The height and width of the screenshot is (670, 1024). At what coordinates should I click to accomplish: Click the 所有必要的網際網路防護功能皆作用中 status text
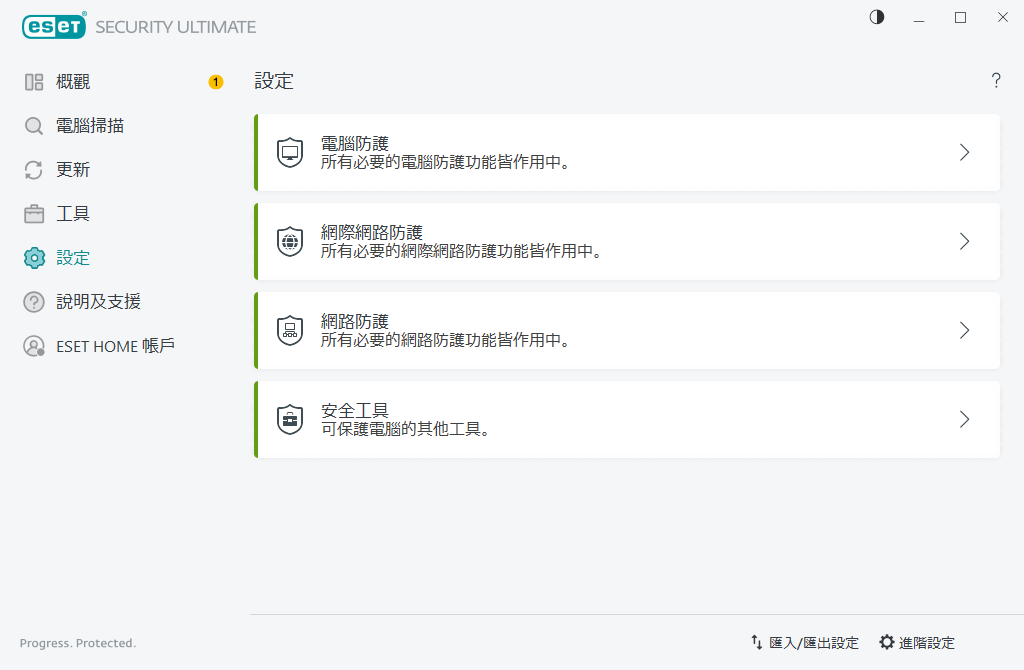tap(461, 251)
